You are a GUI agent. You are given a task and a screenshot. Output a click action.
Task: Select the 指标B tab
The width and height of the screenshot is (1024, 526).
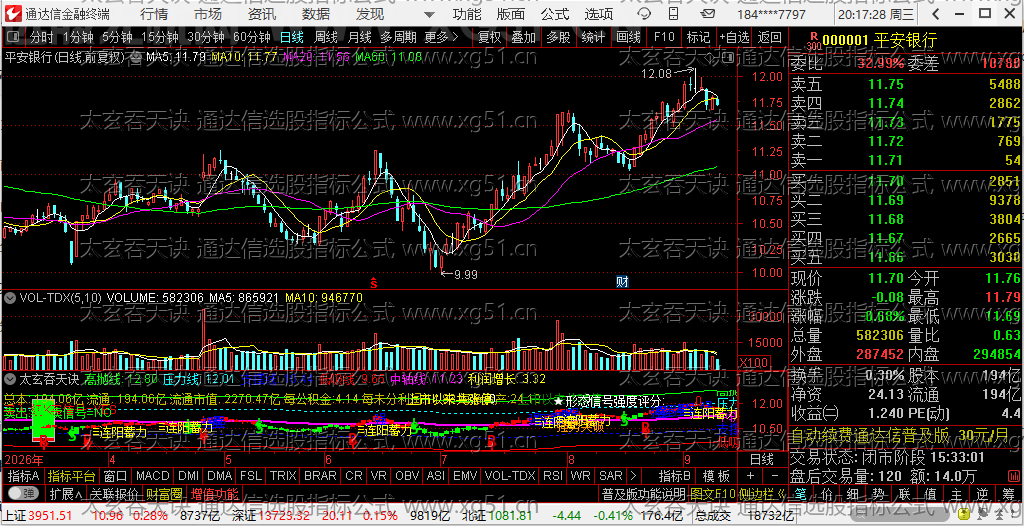click(x=675, y=476)
